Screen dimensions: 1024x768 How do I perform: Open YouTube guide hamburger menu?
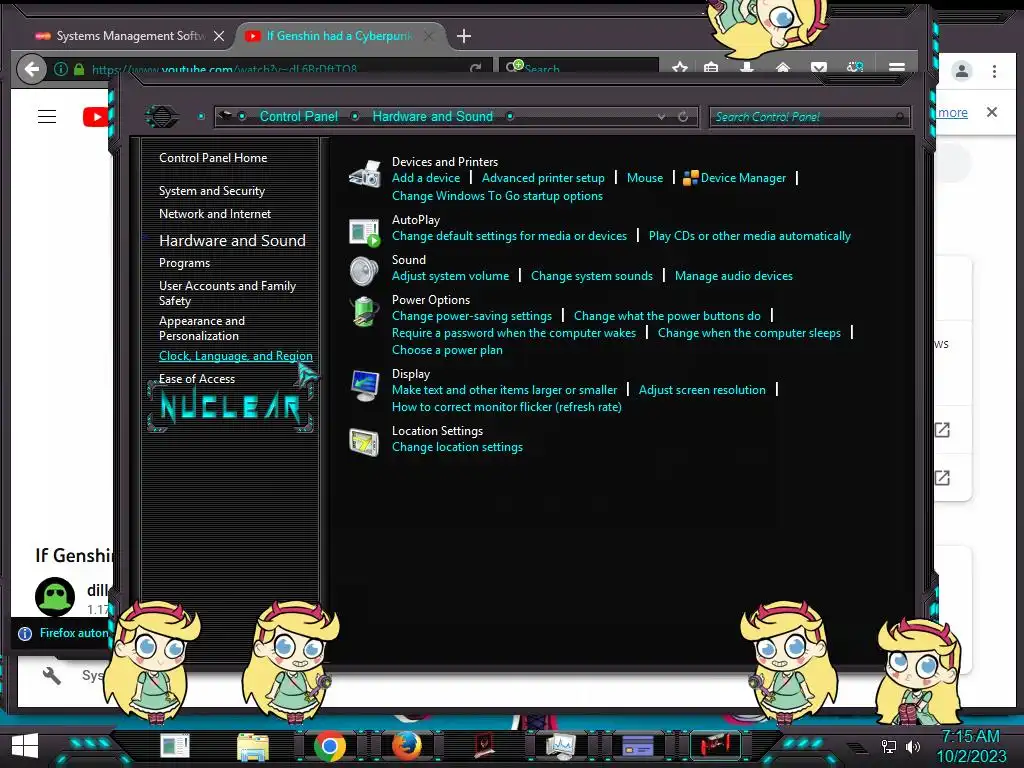[47, 117]
